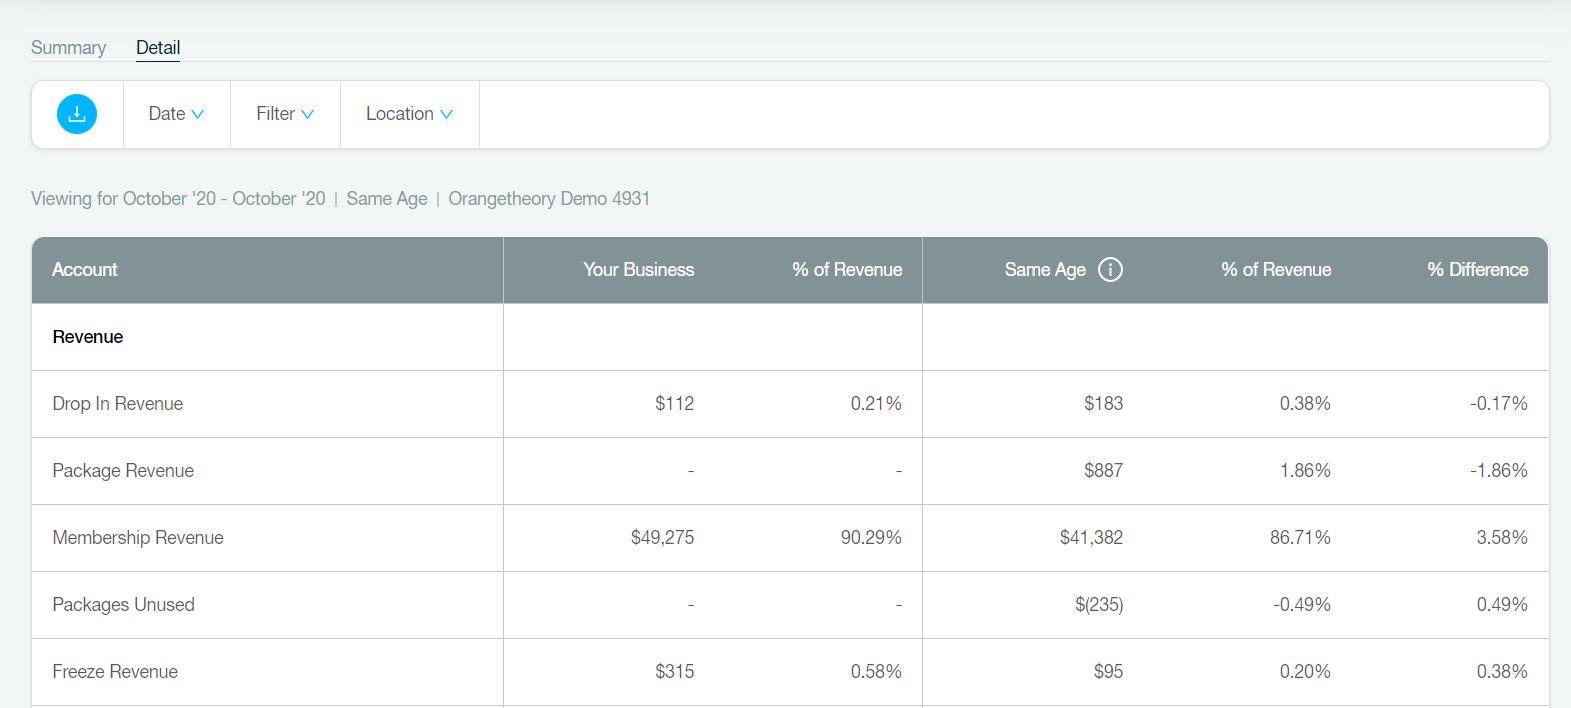This screenshot has width=1571, height=708.
Task: Expand the Location dropdown
Action: 409,114
